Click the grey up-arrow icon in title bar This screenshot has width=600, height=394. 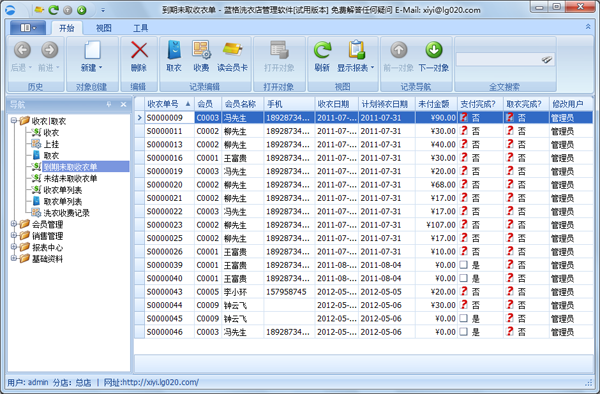point(68,10)
